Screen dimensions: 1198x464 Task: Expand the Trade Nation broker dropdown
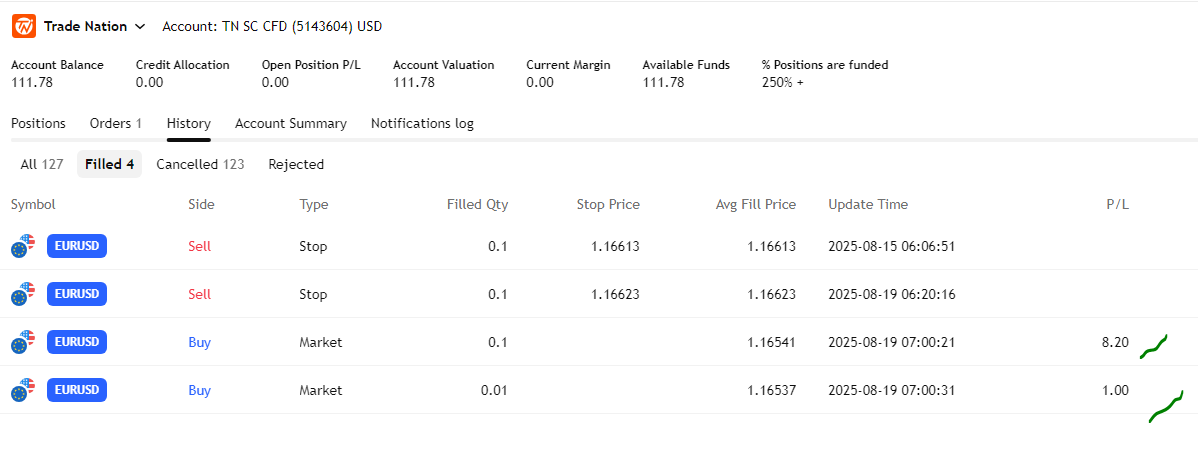pyautogui.click(x=139, y=26)
